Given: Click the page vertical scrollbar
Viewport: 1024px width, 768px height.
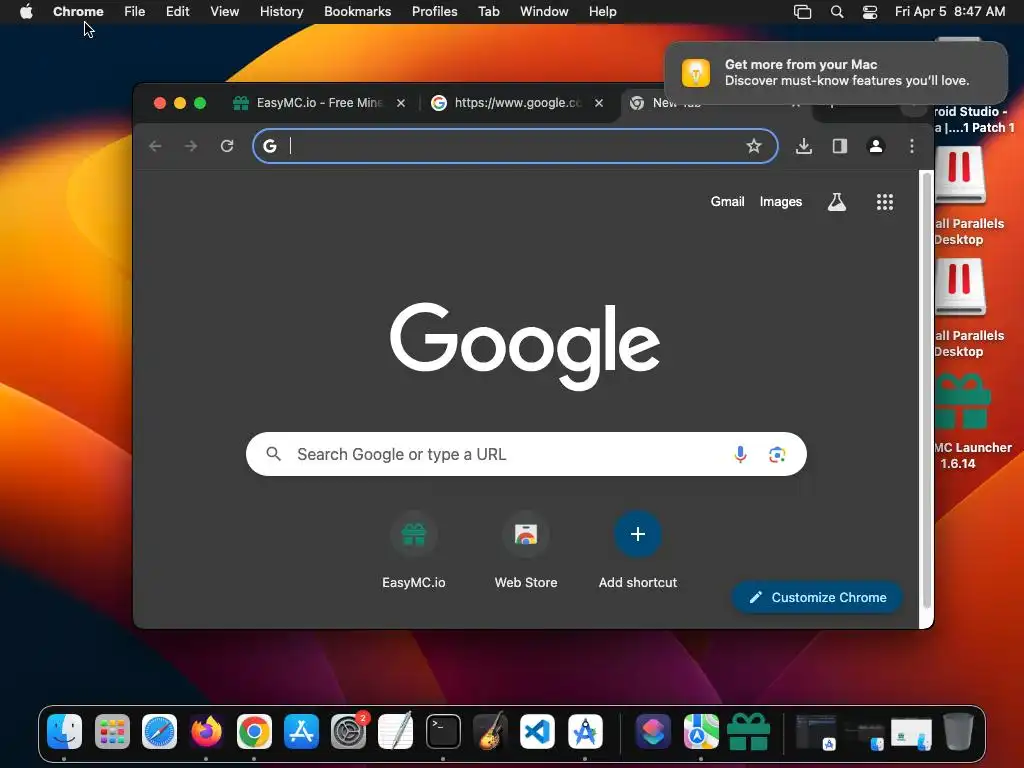Looking at the screenshot, I should tap(926, 392).
